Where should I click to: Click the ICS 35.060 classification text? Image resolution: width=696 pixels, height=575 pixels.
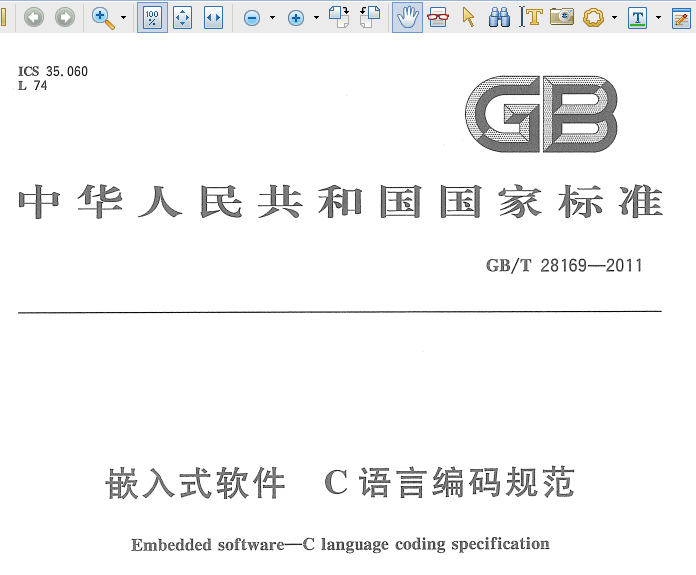tap(53, 71)
